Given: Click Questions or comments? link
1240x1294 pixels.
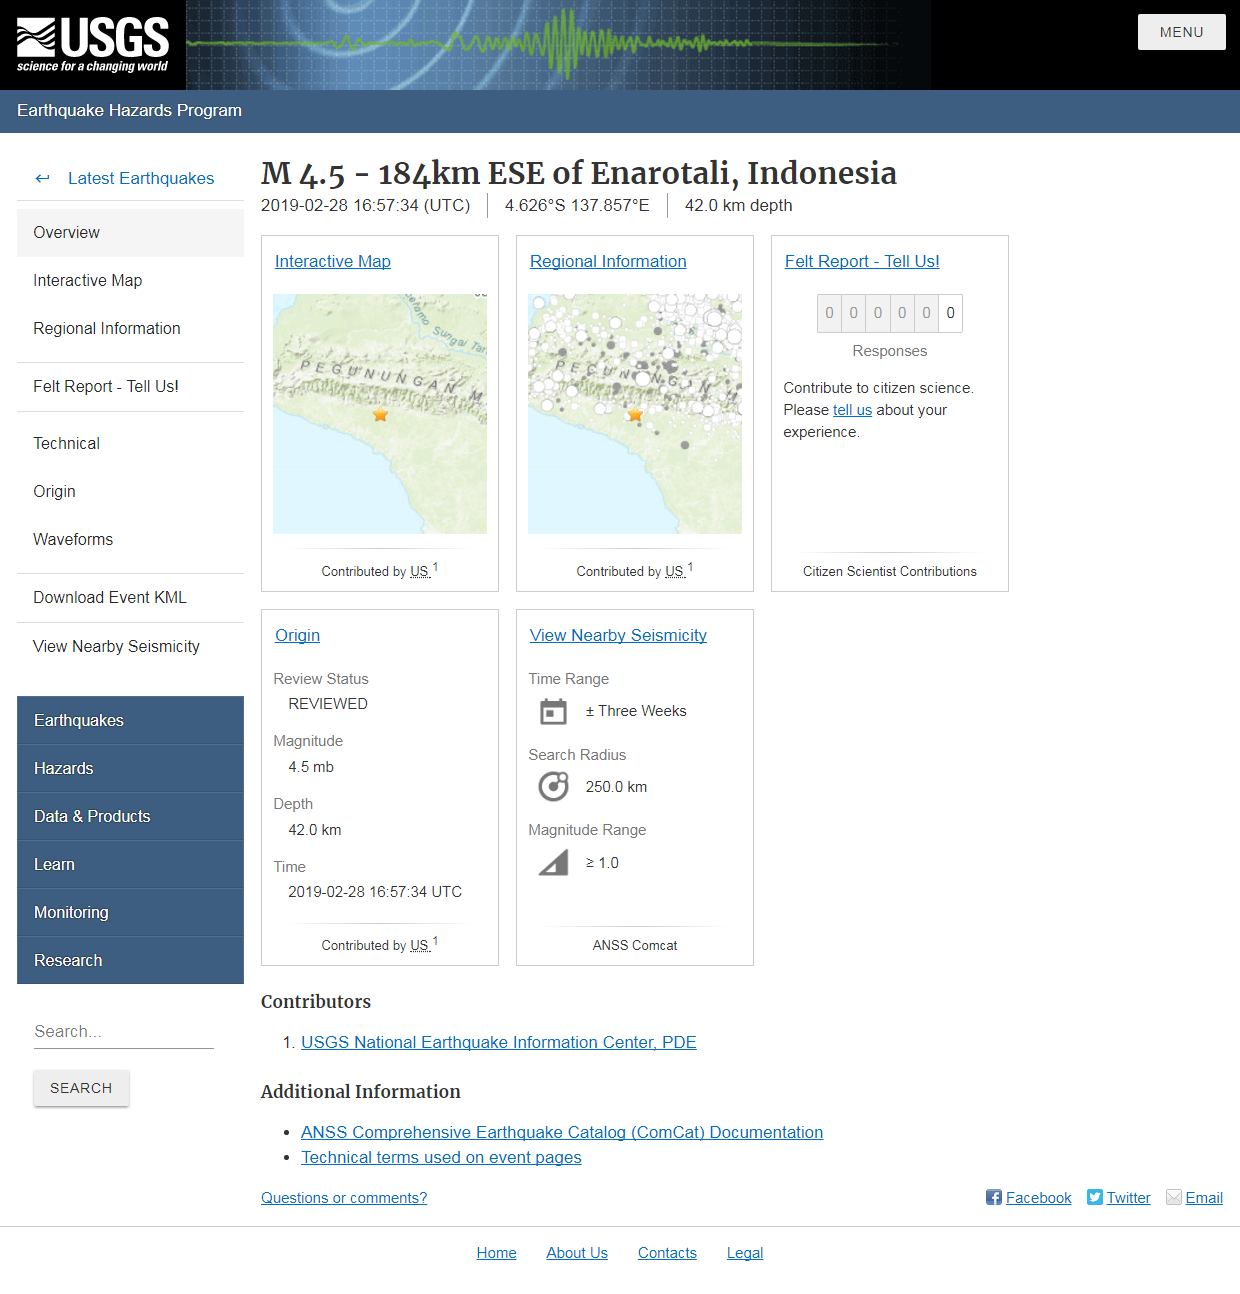Looking at the screenshot, I should coord(344,1198).
